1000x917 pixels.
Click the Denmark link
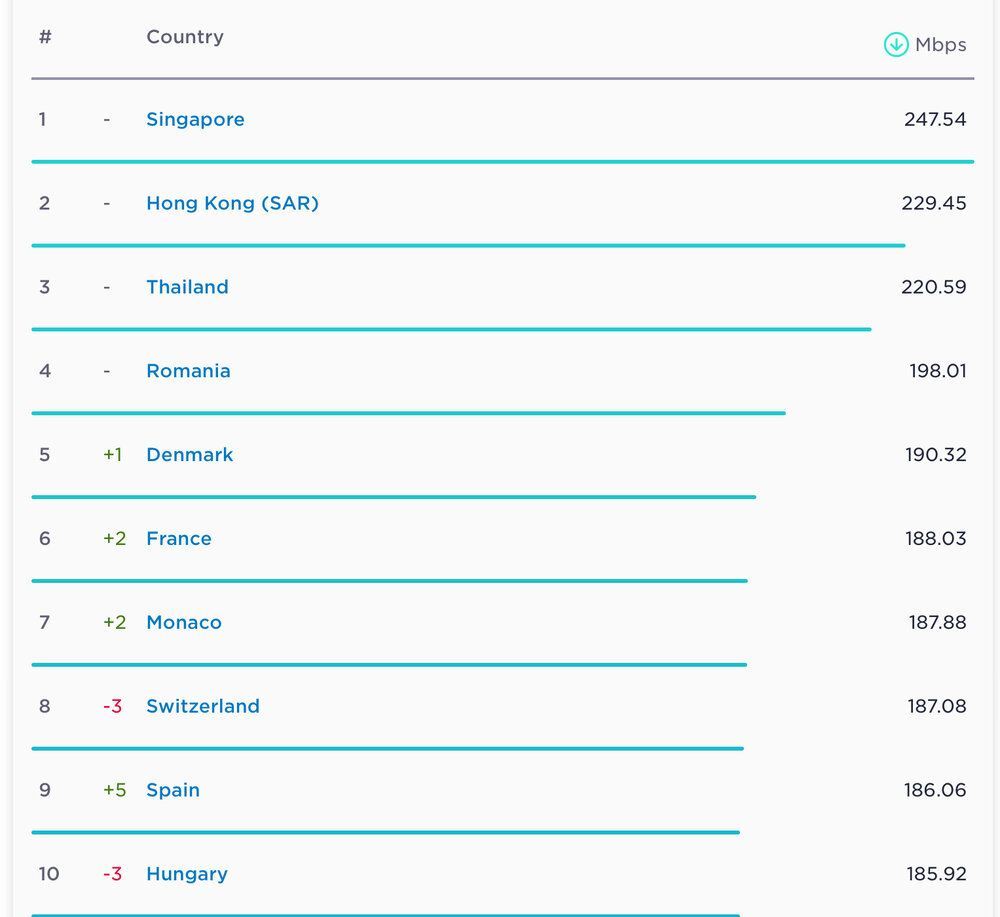[189, 455]
